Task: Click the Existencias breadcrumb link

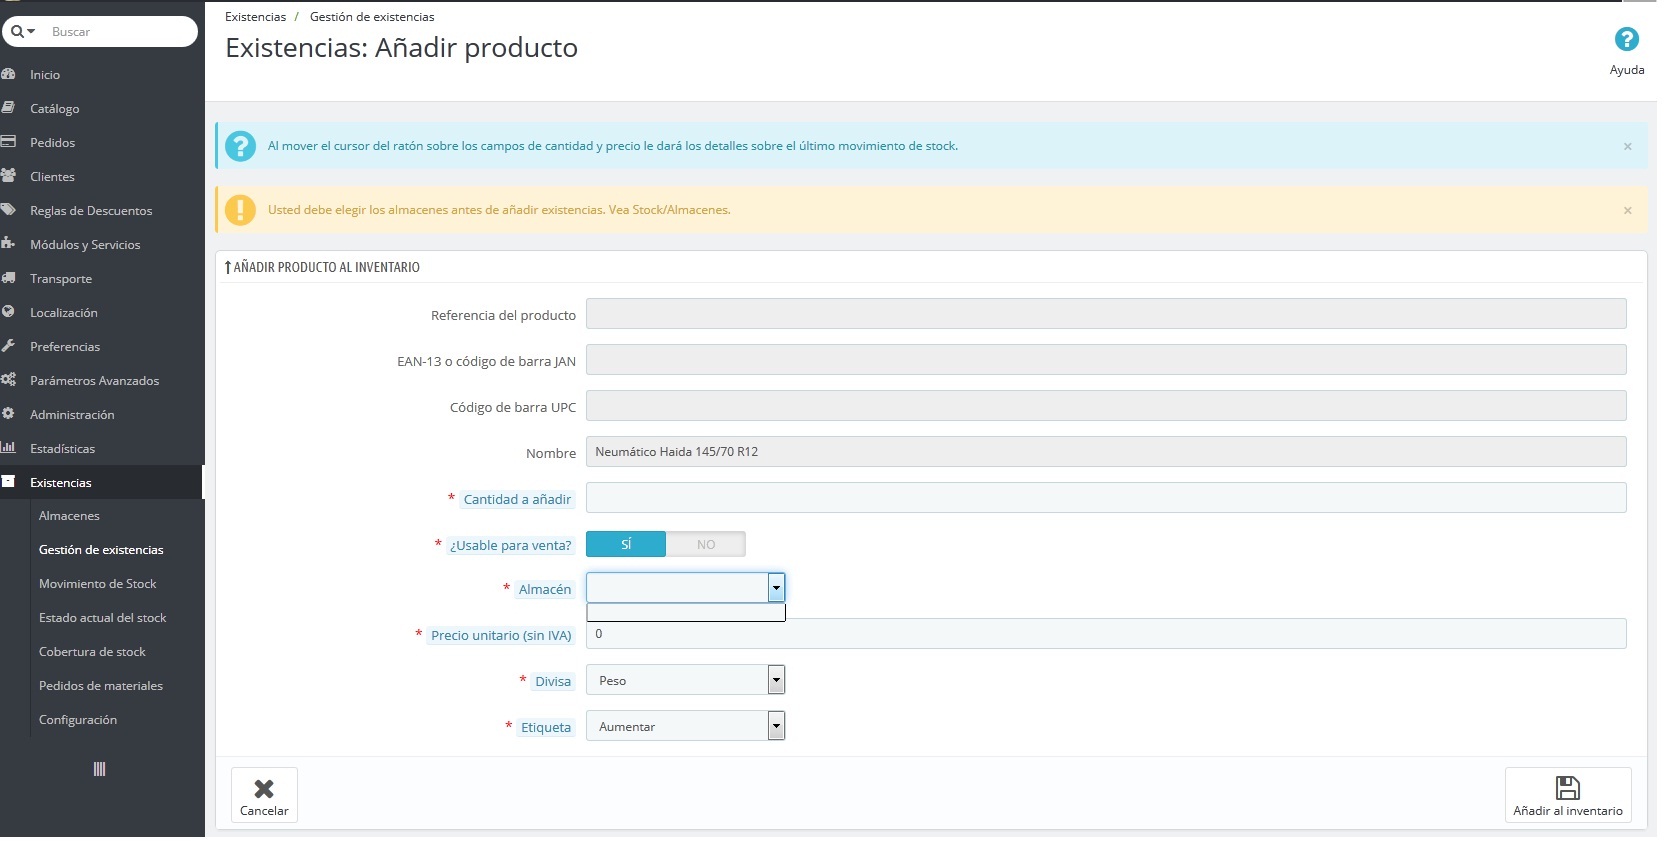Action: point(255,17)
